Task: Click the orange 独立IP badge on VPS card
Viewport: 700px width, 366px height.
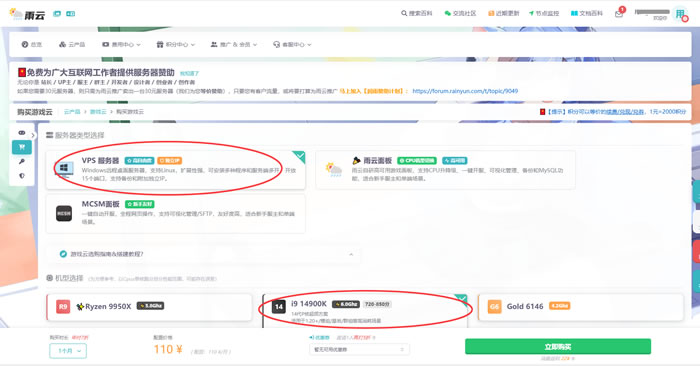Action: point(170,161)
